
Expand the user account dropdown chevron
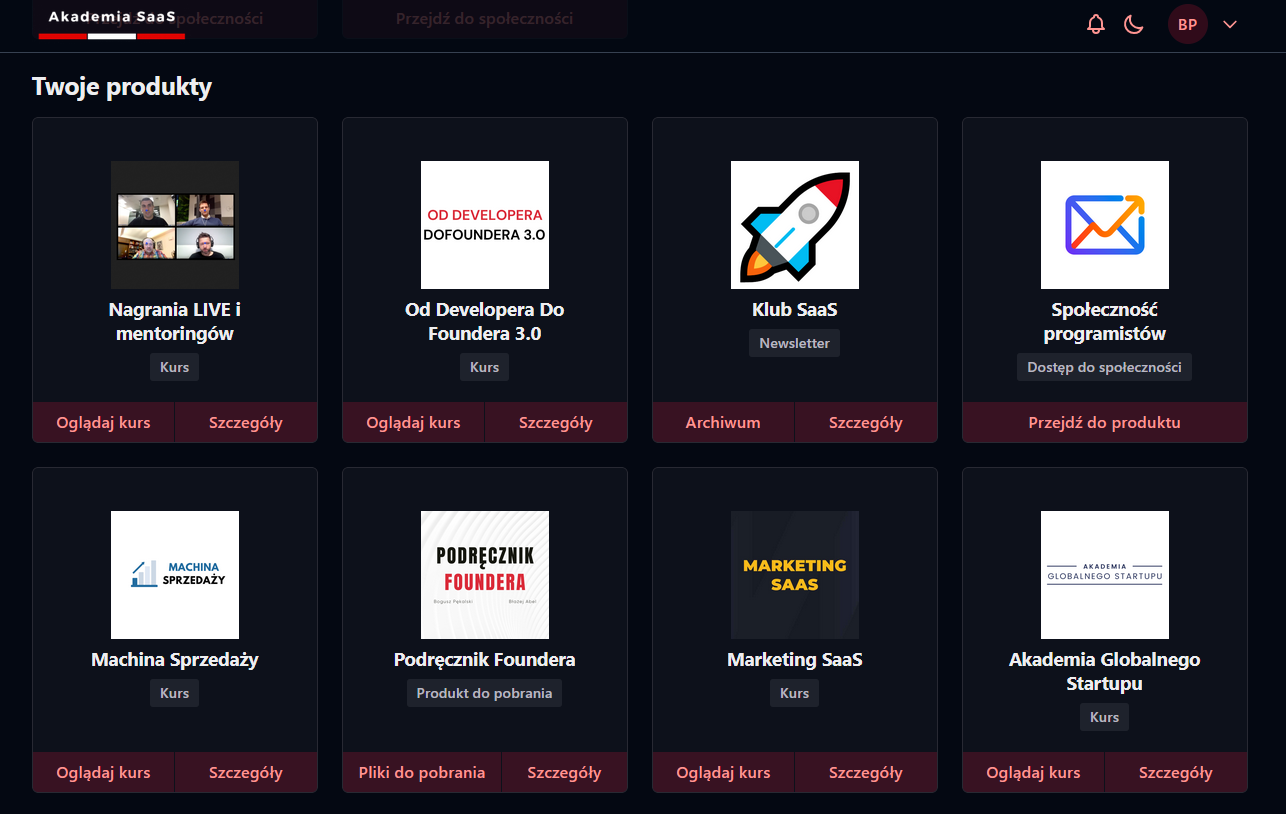click(x=1230, y=24)
